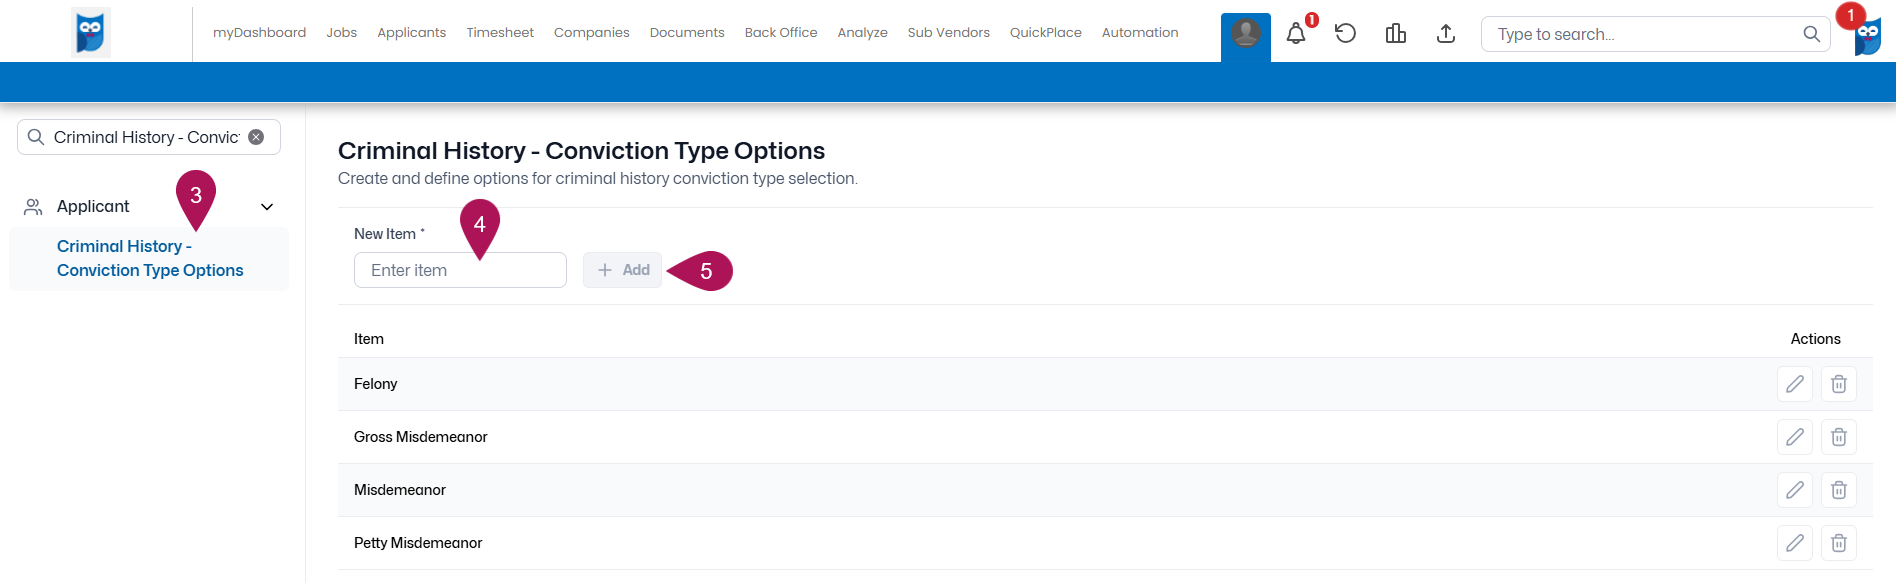Image resolution: width=1896 pixels, height=583 pixels.
Task: Open the Applicants menu
Action: pyautogui.click(x=411, y=33)
